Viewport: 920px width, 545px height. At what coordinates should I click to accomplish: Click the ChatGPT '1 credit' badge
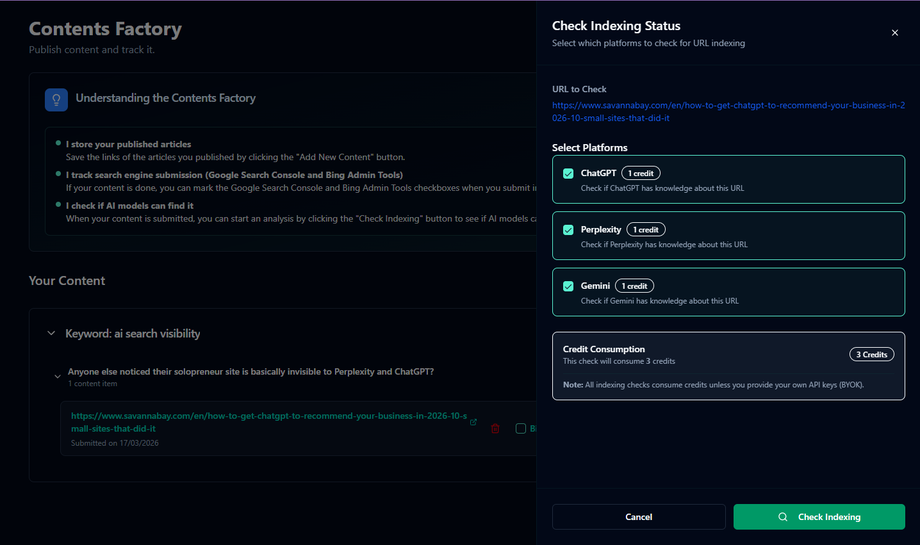640,173
